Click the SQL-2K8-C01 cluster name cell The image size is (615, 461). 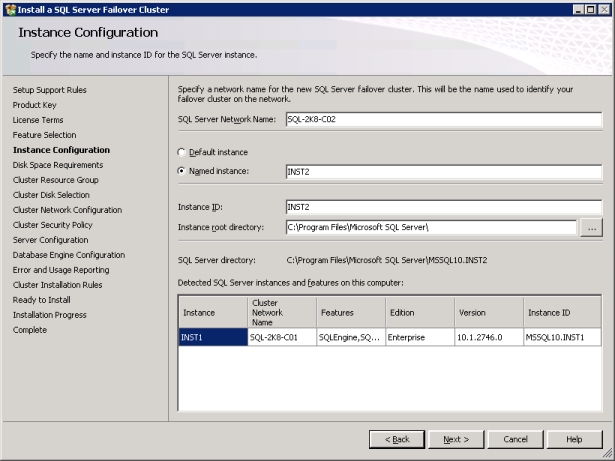(x=282, y=337)
